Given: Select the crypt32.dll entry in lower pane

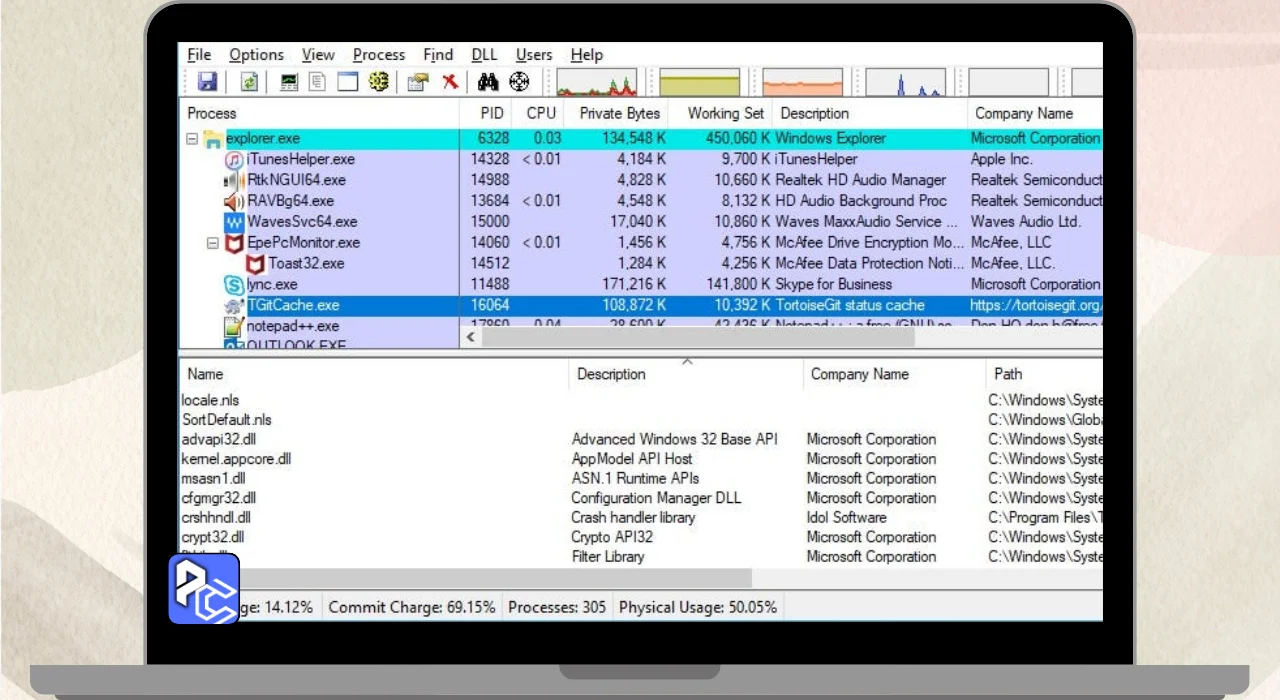Looking at the screenshot, I should pyautogui.click(x=213, y=537).
